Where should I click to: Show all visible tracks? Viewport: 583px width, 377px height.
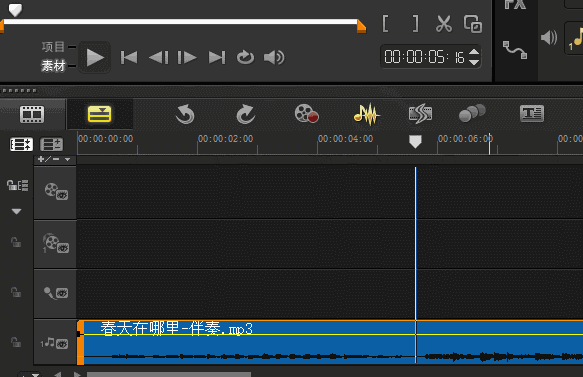pos(21,144)
